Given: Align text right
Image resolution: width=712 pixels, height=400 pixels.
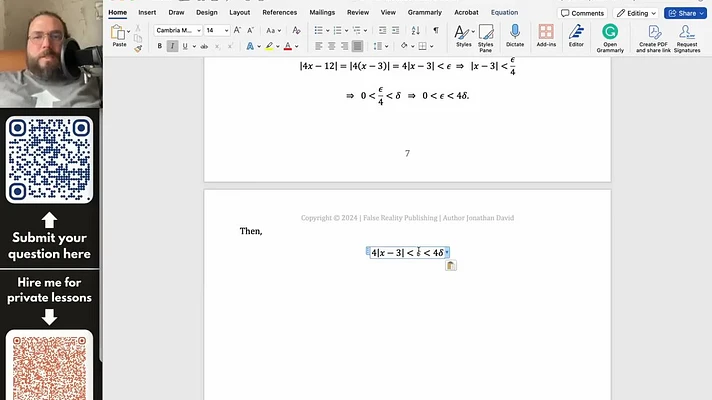Looking at the screenshot, I should click(x=345, y=46).
